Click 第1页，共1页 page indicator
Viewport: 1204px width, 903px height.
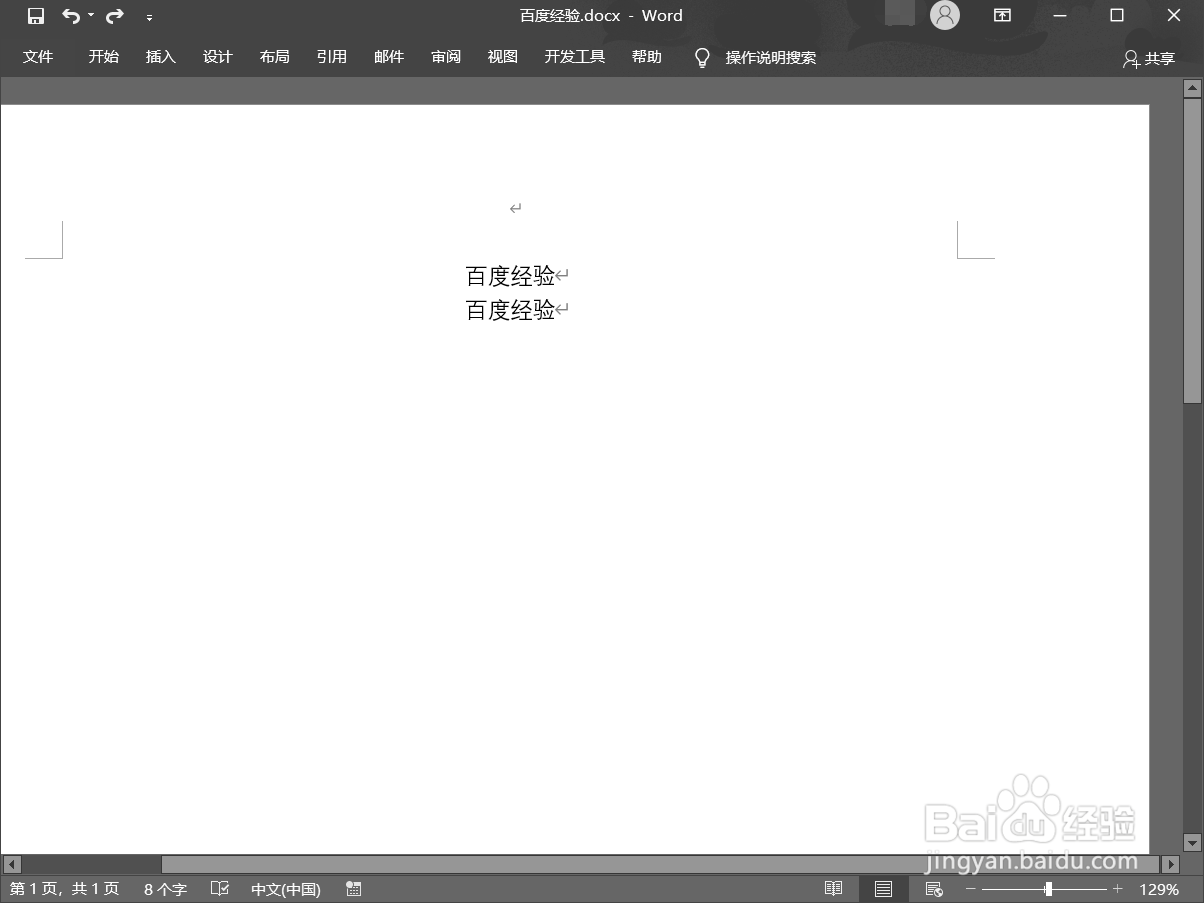click(64, 889)
